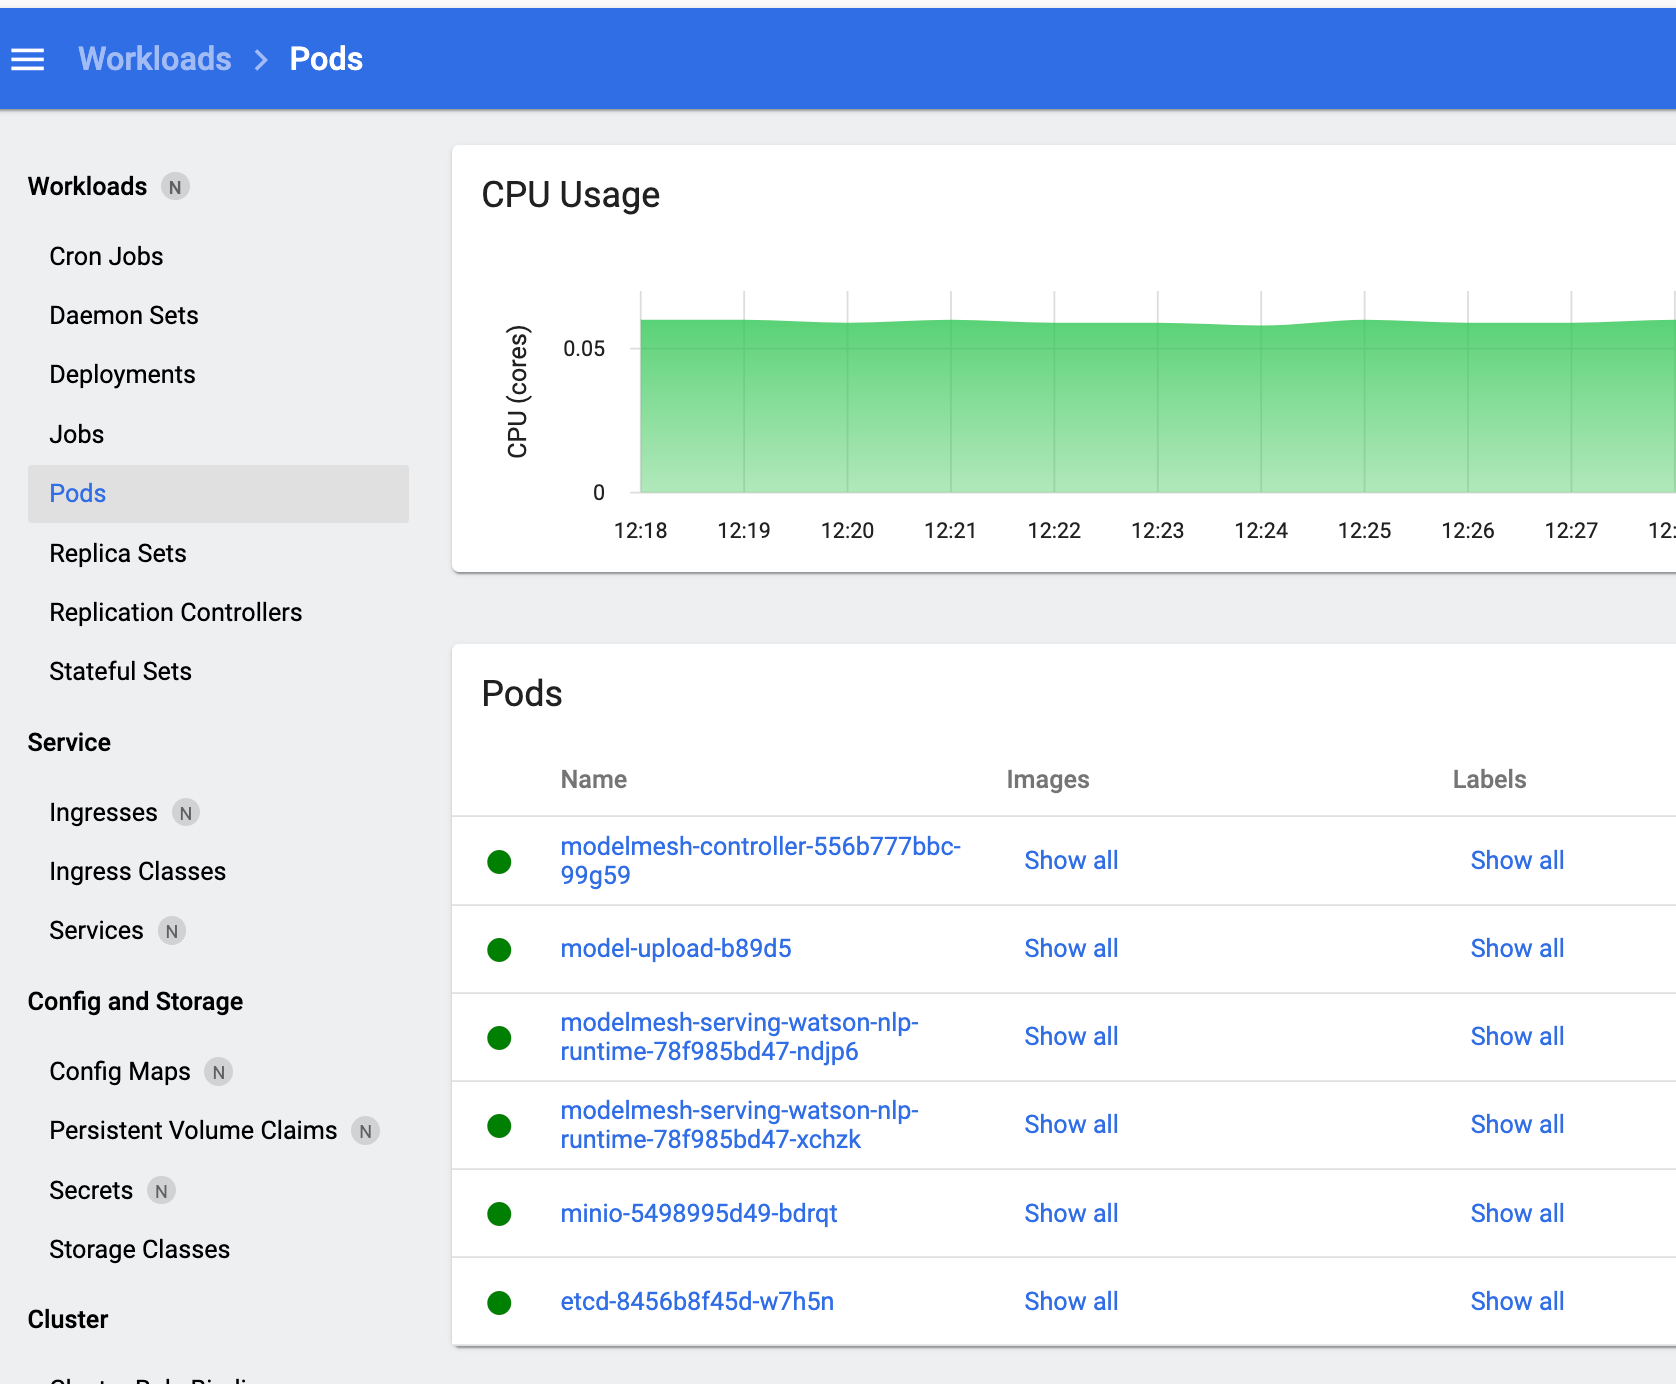Click the status dot next to etcd-8456b8f45d-w7h5n
1676x1384 pixels.
(499, 1302)
